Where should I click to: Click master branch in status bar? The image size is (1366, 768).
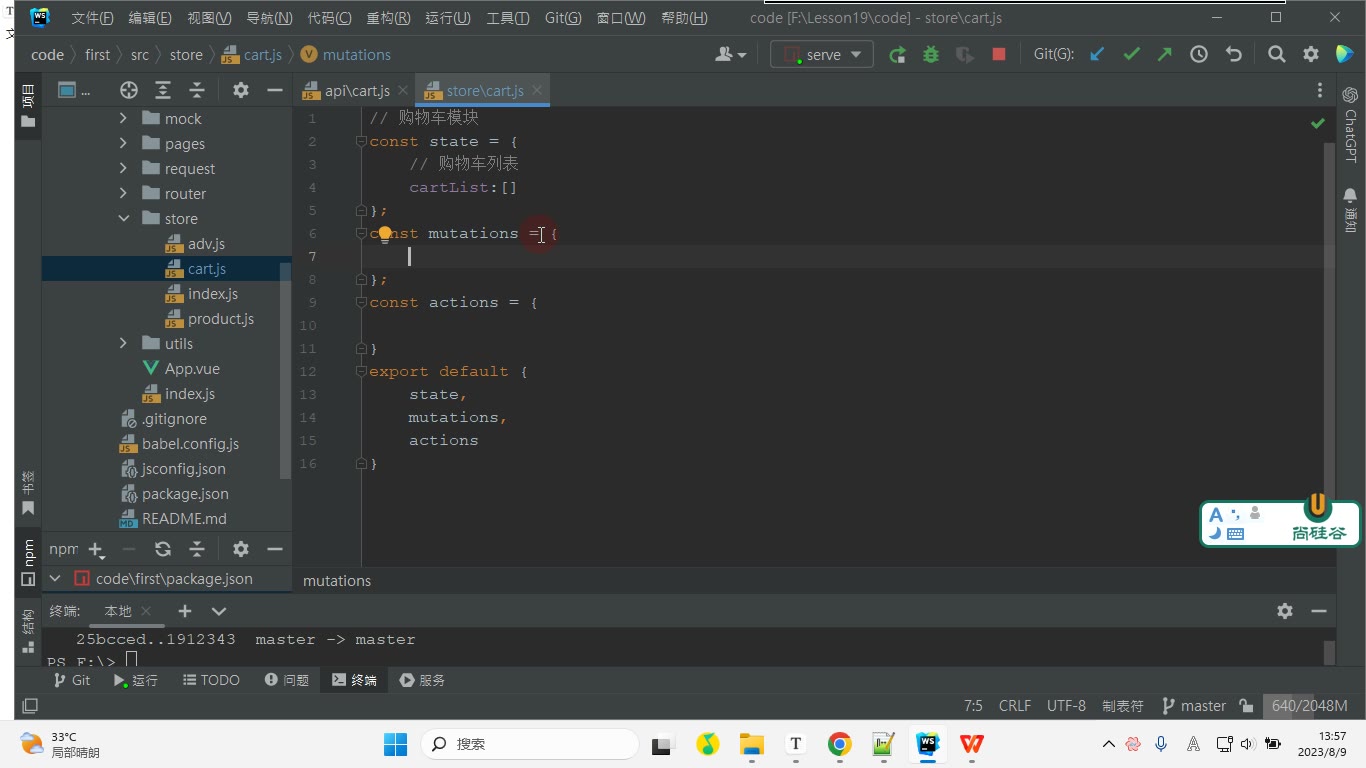pyautogui.click(x=1194, y=706)
